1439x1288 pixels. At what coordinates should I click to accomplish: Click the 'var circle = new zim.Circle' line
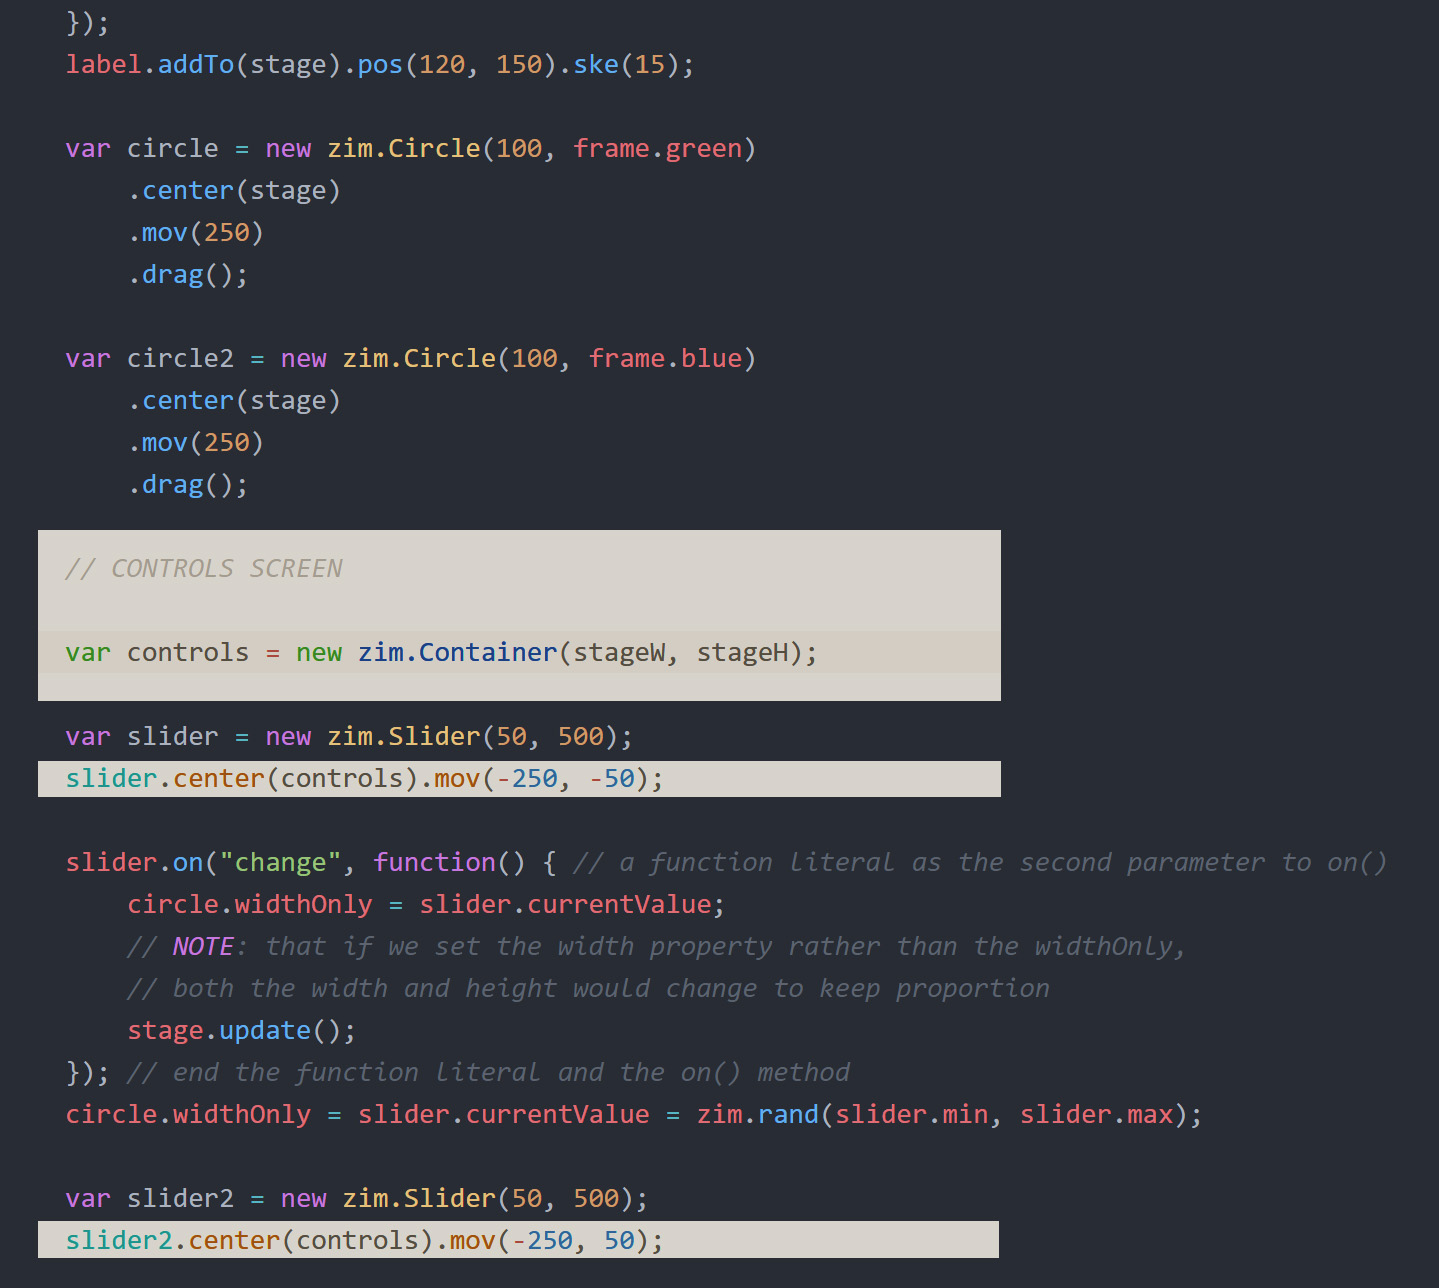tap(411, 149)
